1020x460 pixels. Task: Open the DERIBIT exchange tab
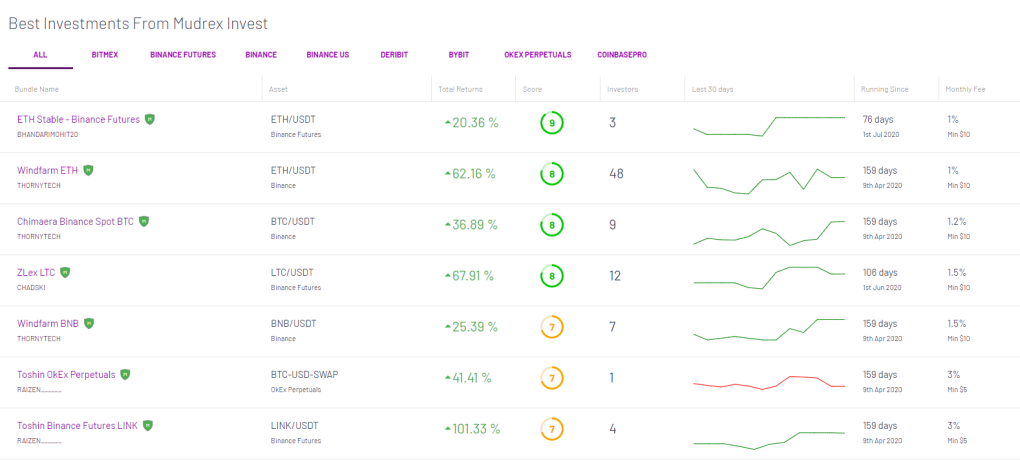(x=394, y=55)
